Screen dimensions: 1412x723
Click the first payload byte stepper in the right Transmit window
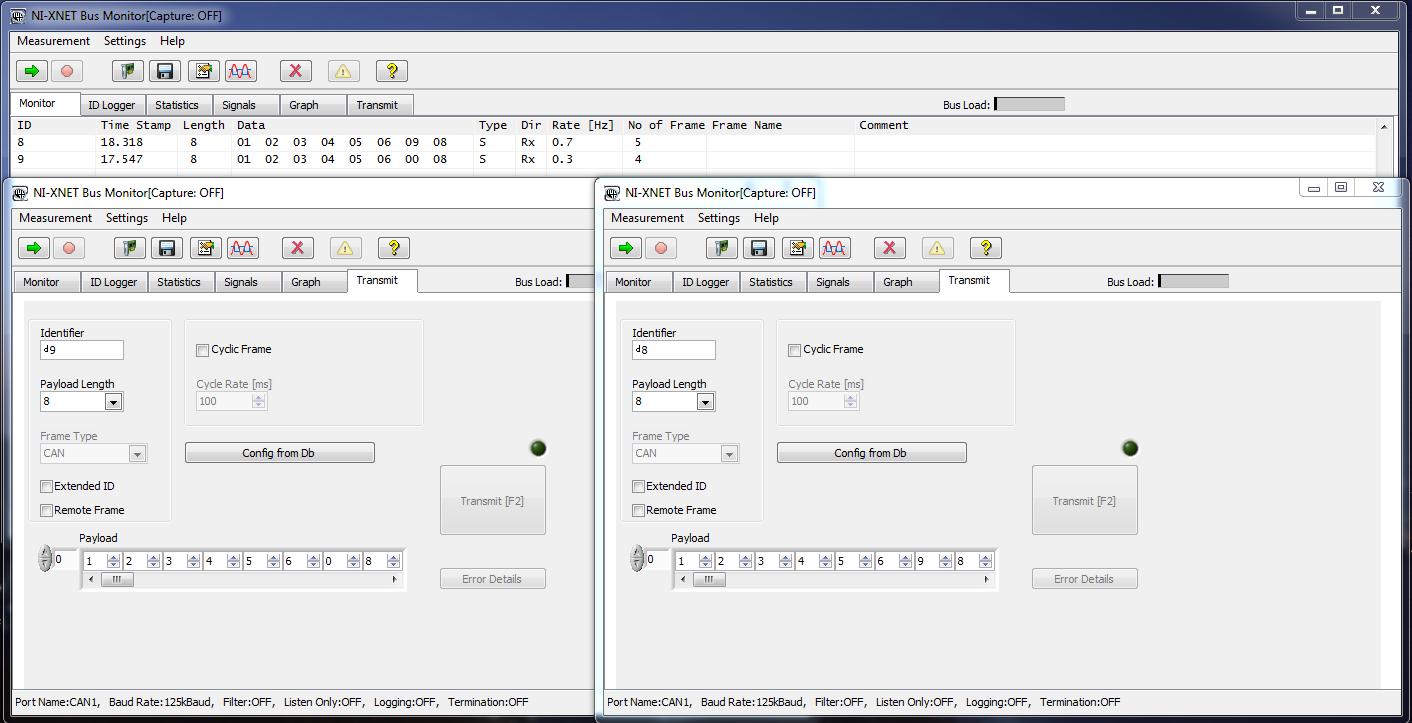(706, 562)
